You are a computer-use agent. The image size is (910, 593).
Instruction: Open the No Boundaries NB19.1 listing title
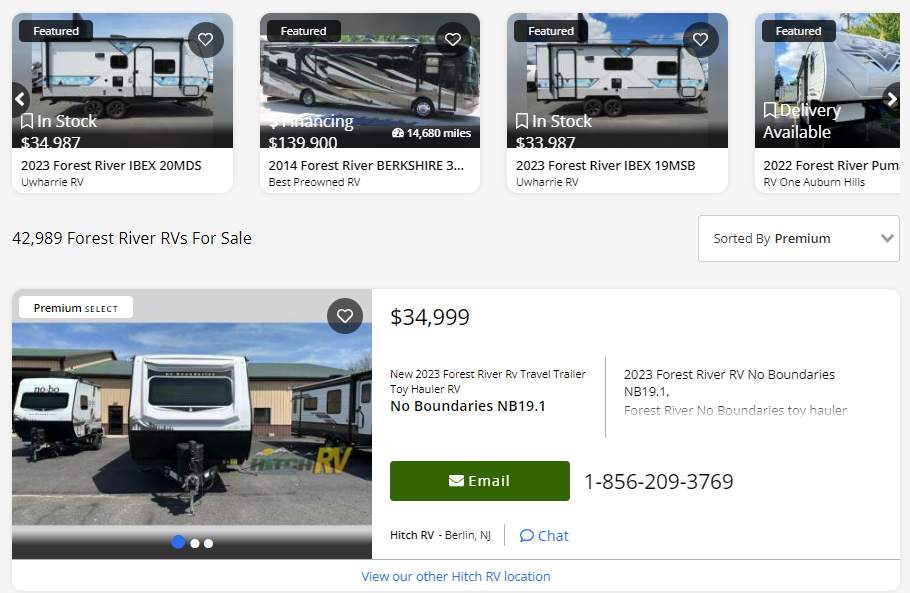[468, 406]
